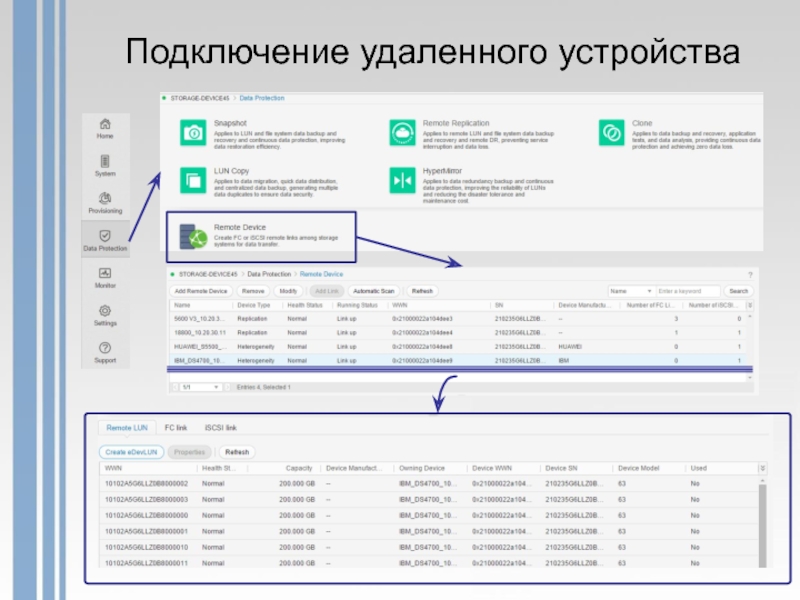The width and height of the screenshot is (800, 600).
Task: Open Settings gear in the sidebar
Action: pos(105,311)
